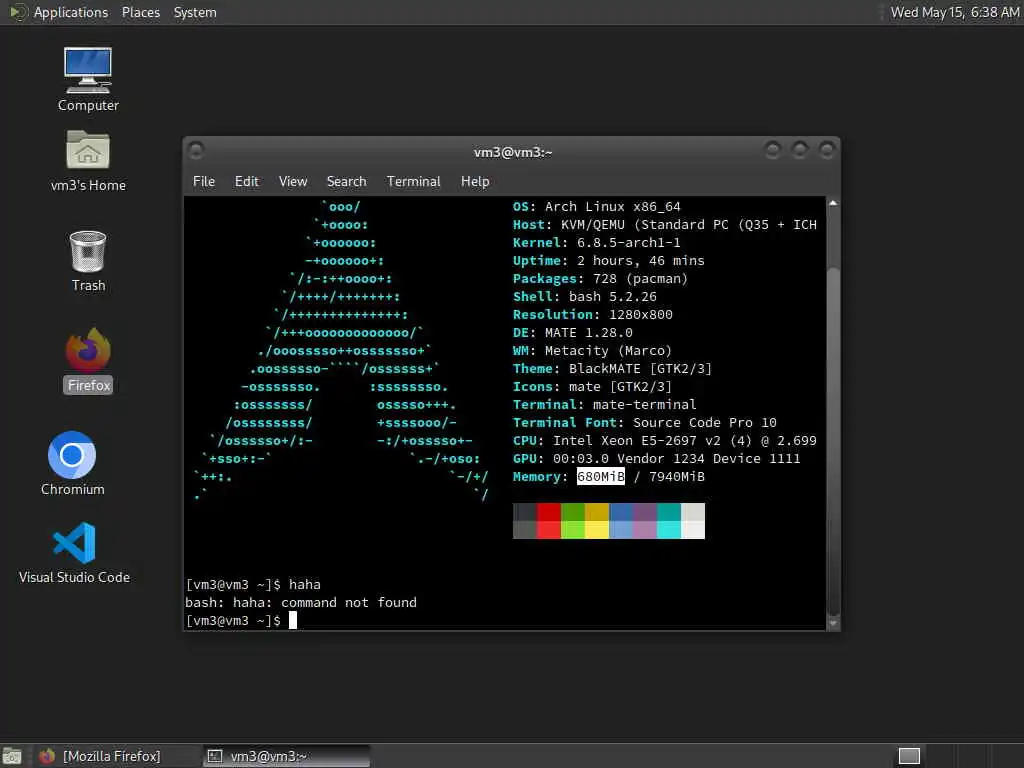Click the 'Metacity (Marco)' WM value
Image resolution: width=1024 pixels, height=768 pixels.
pos(609,351)
